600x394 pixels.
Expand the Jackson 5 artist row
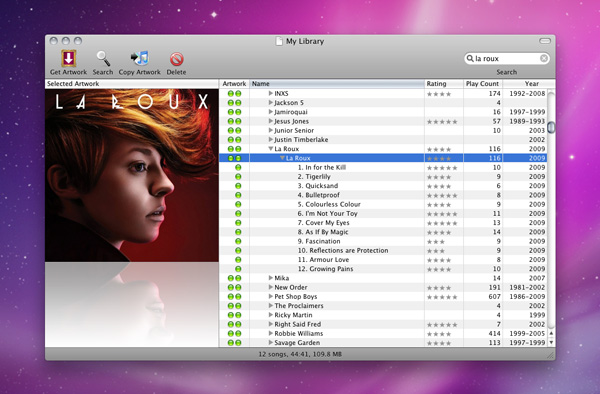tap(271, 103)
